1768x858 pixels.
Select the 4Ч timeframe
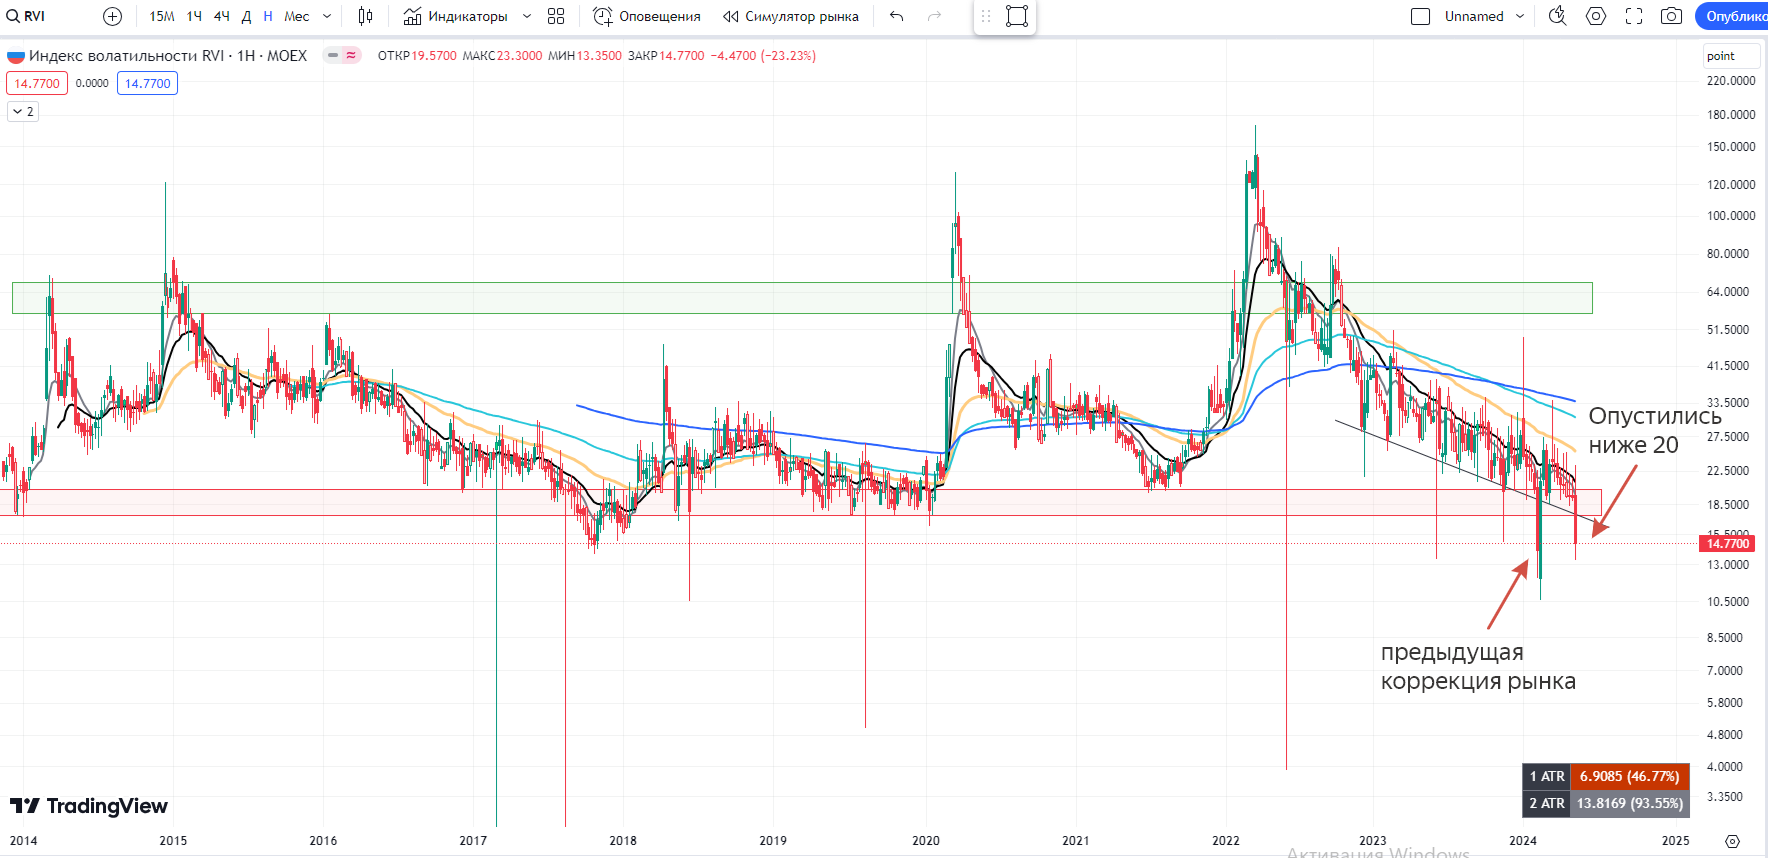[x=222, y=16]
